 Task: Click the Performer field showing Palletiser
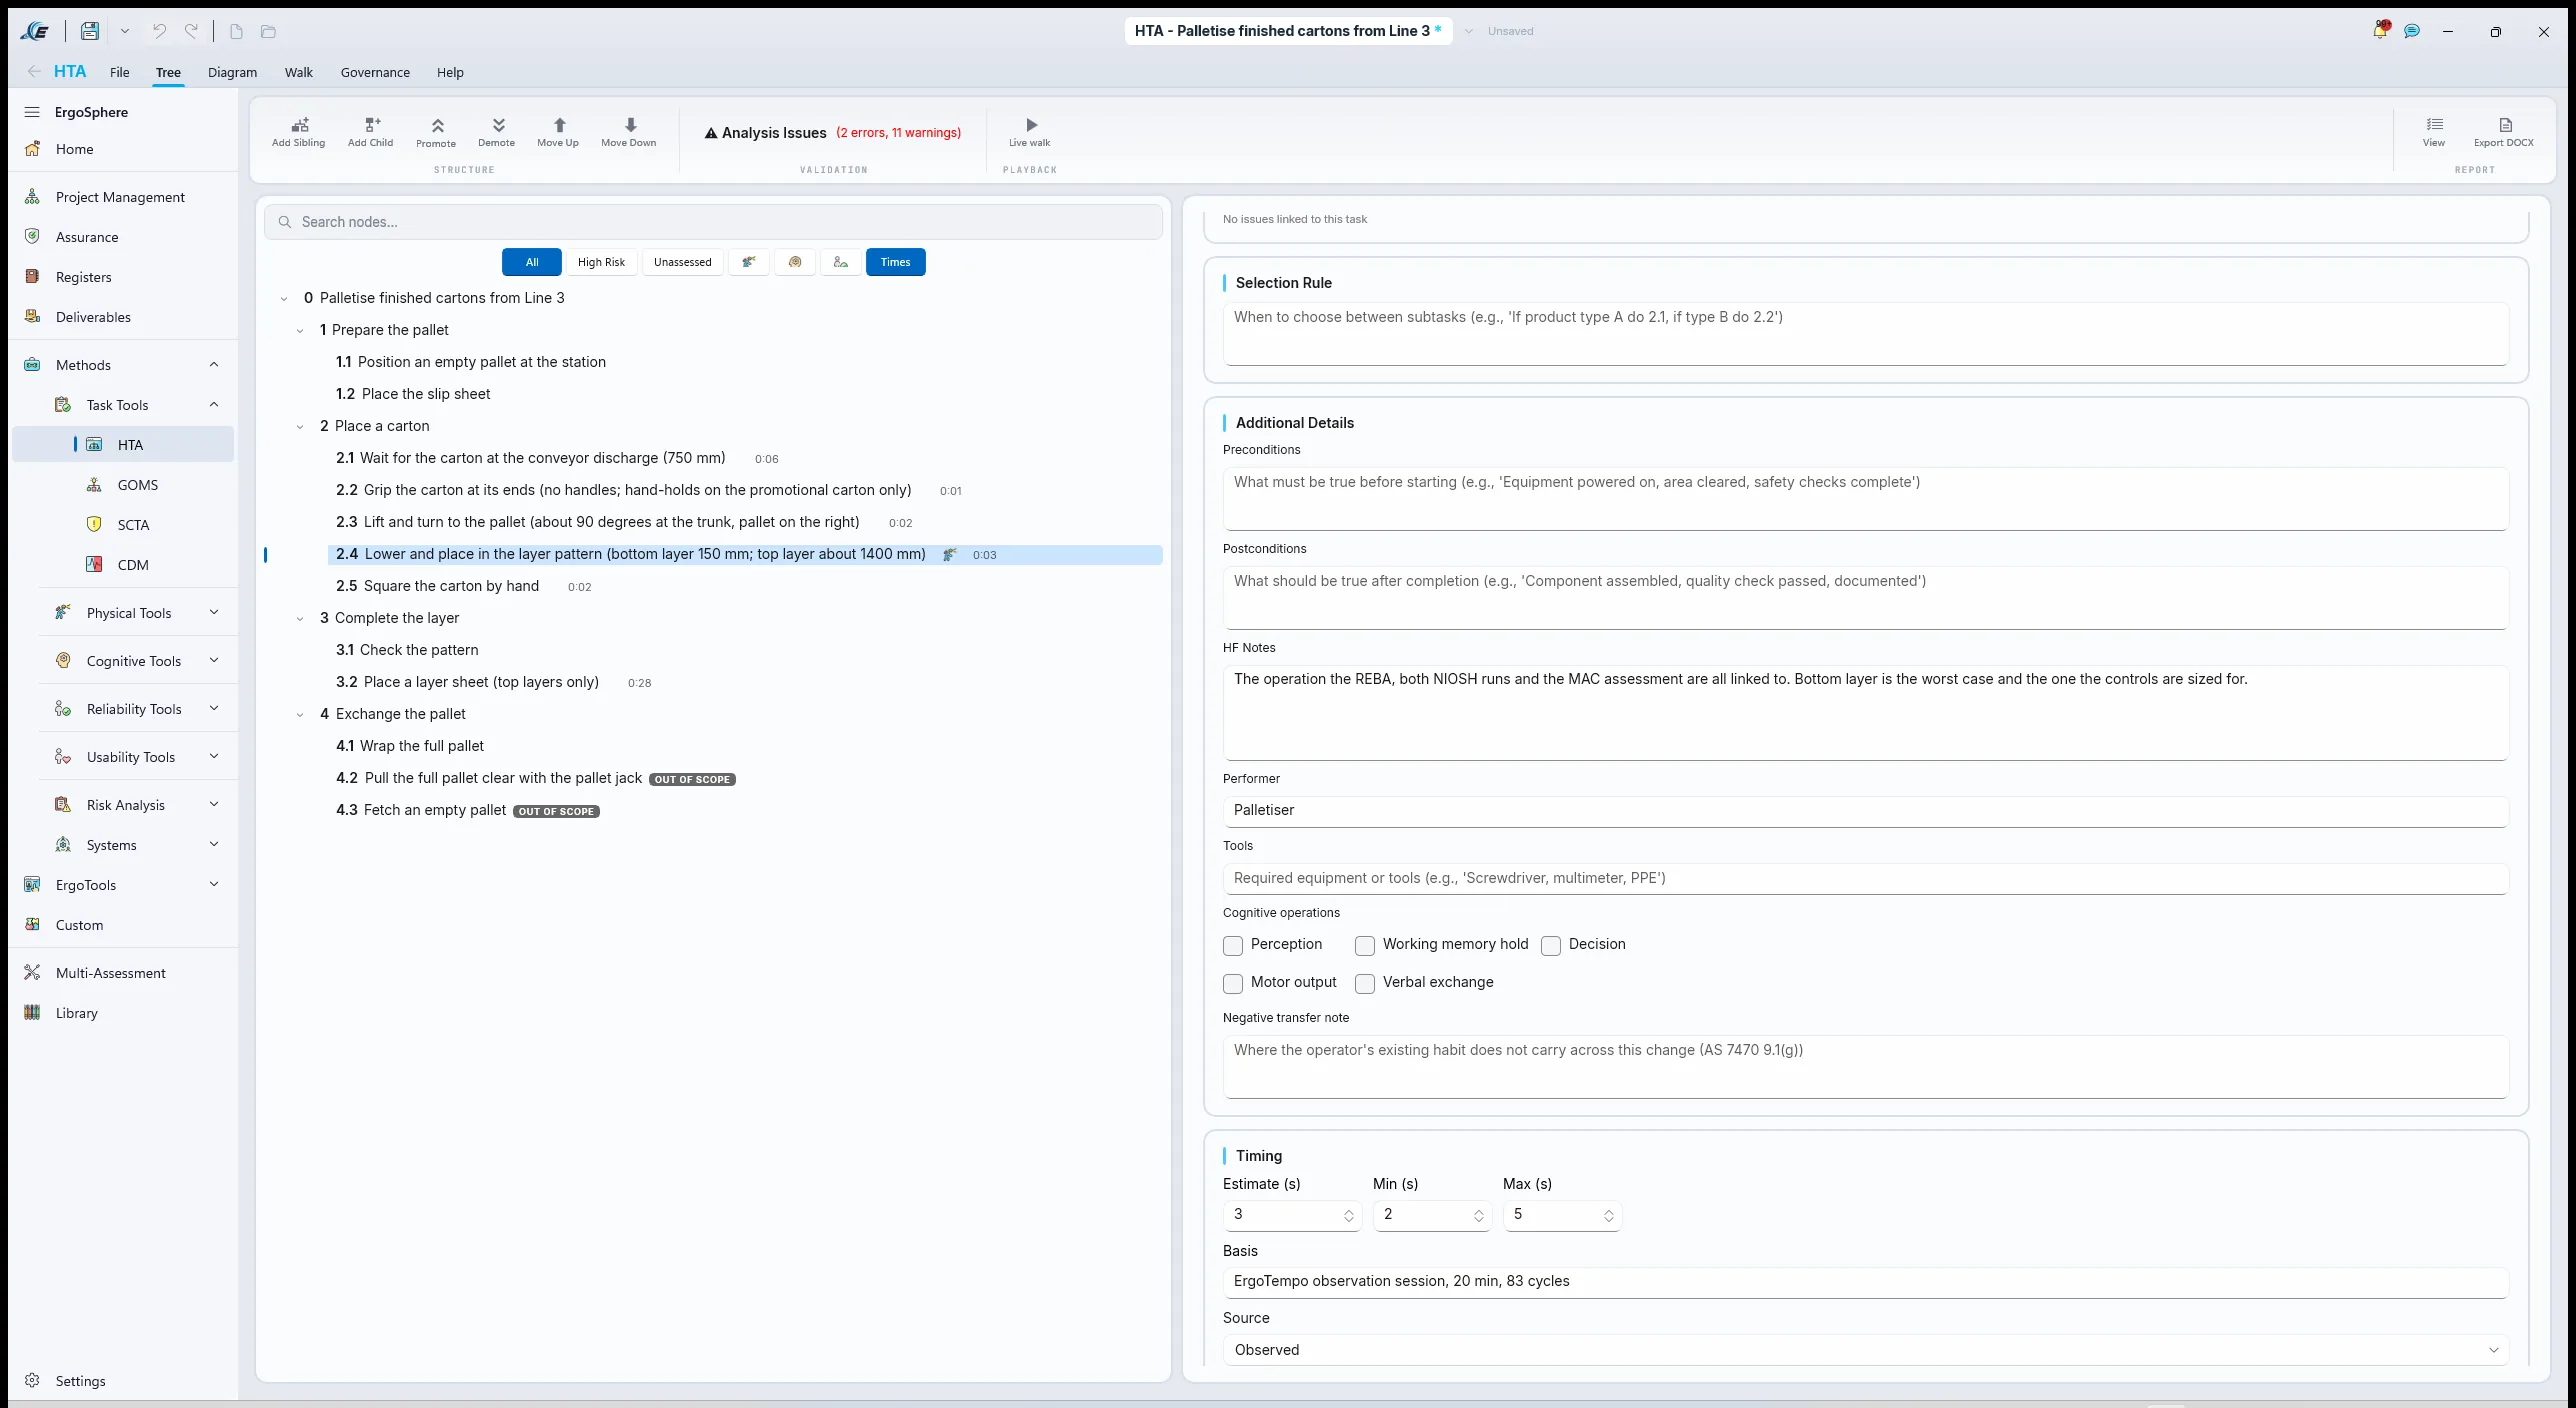(x=1866, y=811)
